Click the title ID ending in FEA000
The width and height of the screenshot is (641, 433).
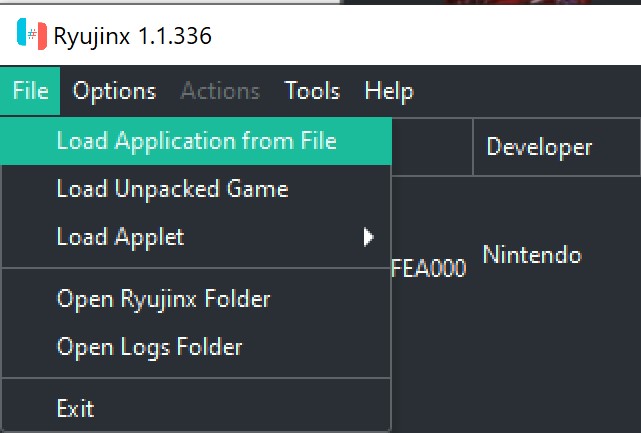tap(430, 268)
